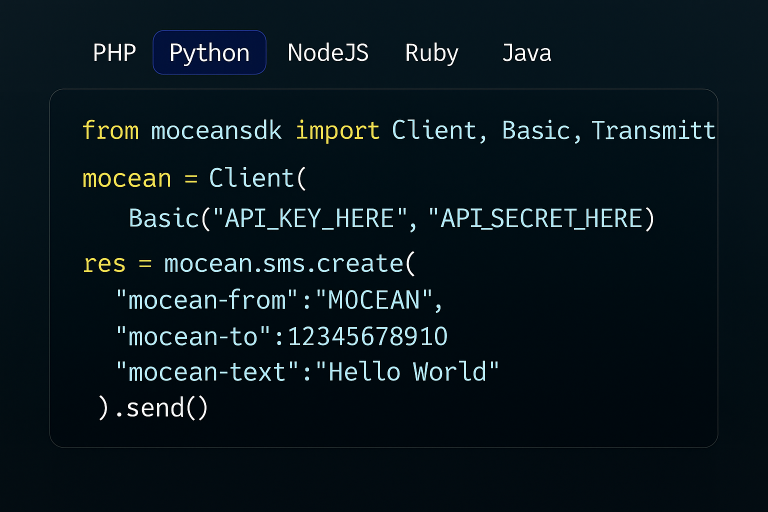Click the ').send()' line

tap(153, 408)
